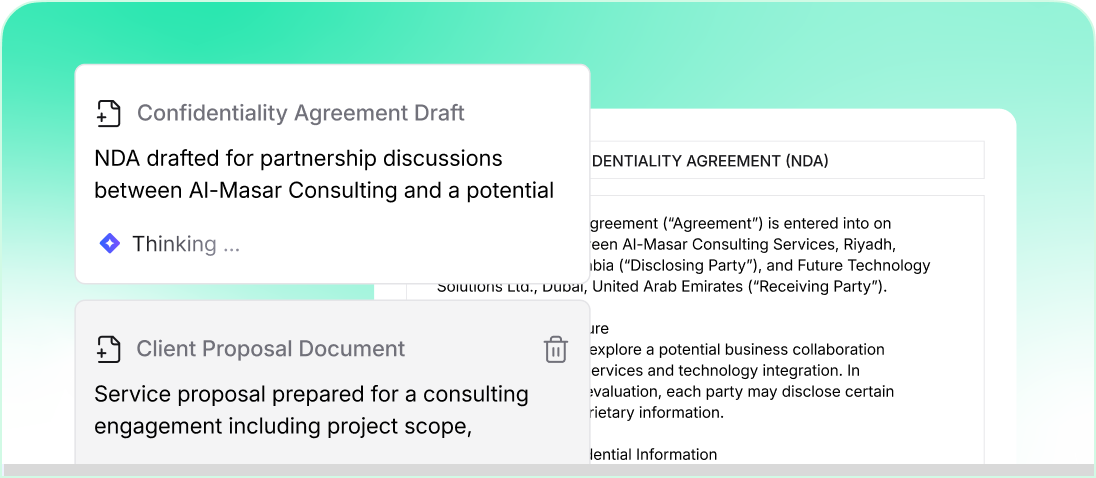Click the document icon beside Client Proposal Document
The height and width of the screenshot is (478, 1096).
pyautogui.click(x=108, y=349)
